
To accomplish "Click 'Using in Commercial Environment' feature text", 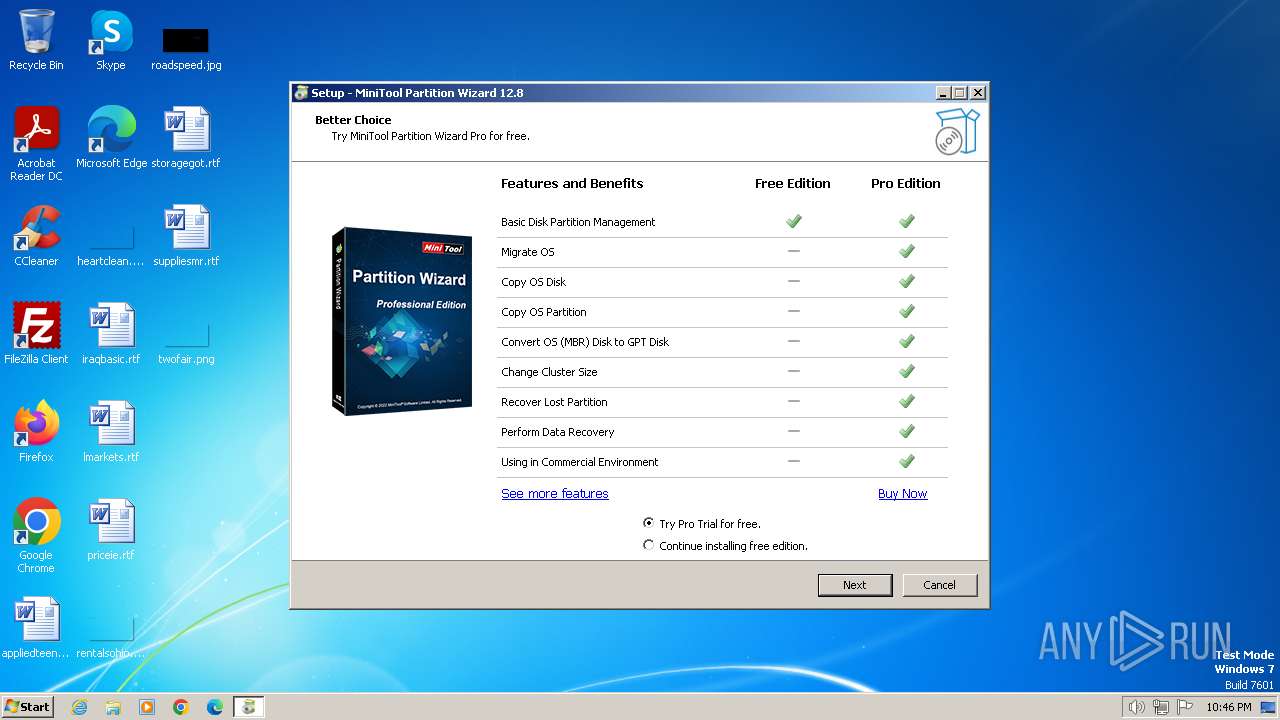I will (x=580, y=462).
